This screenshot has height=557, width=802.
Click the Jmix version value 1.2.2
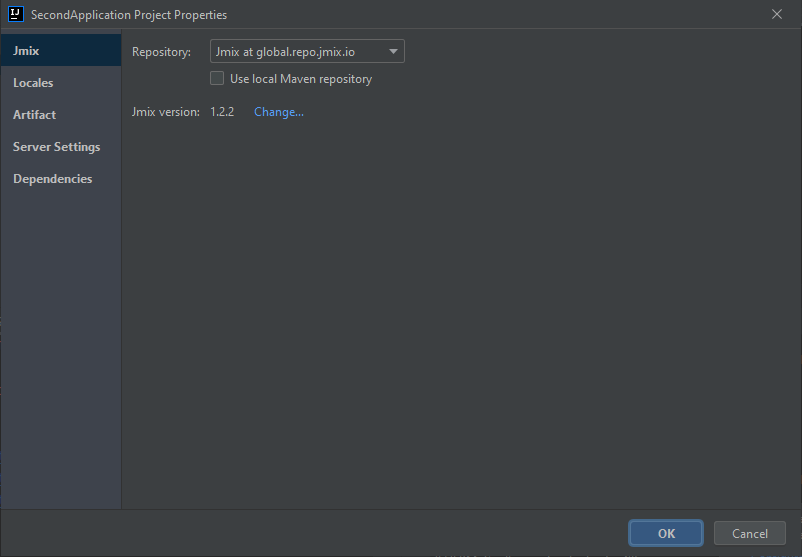[222, 112]
